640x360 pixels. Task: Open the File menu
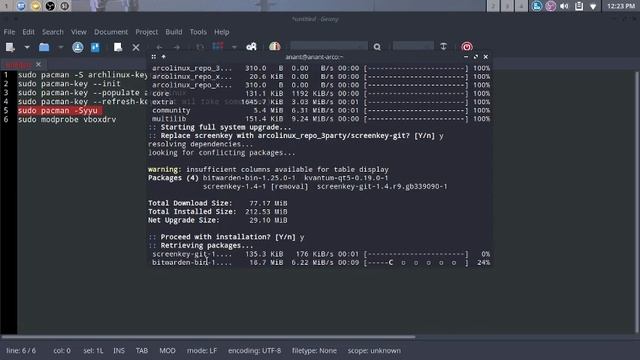click(9, 32)
